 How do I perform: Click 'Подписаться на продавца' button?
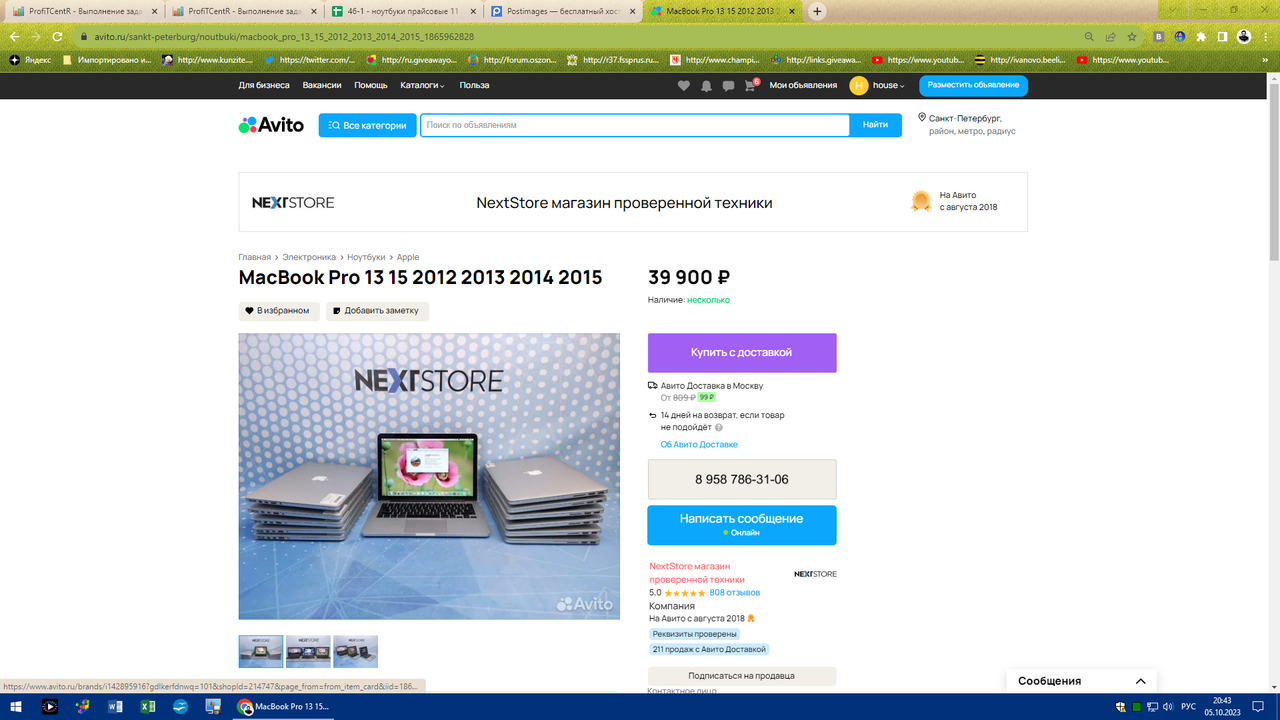742,676
